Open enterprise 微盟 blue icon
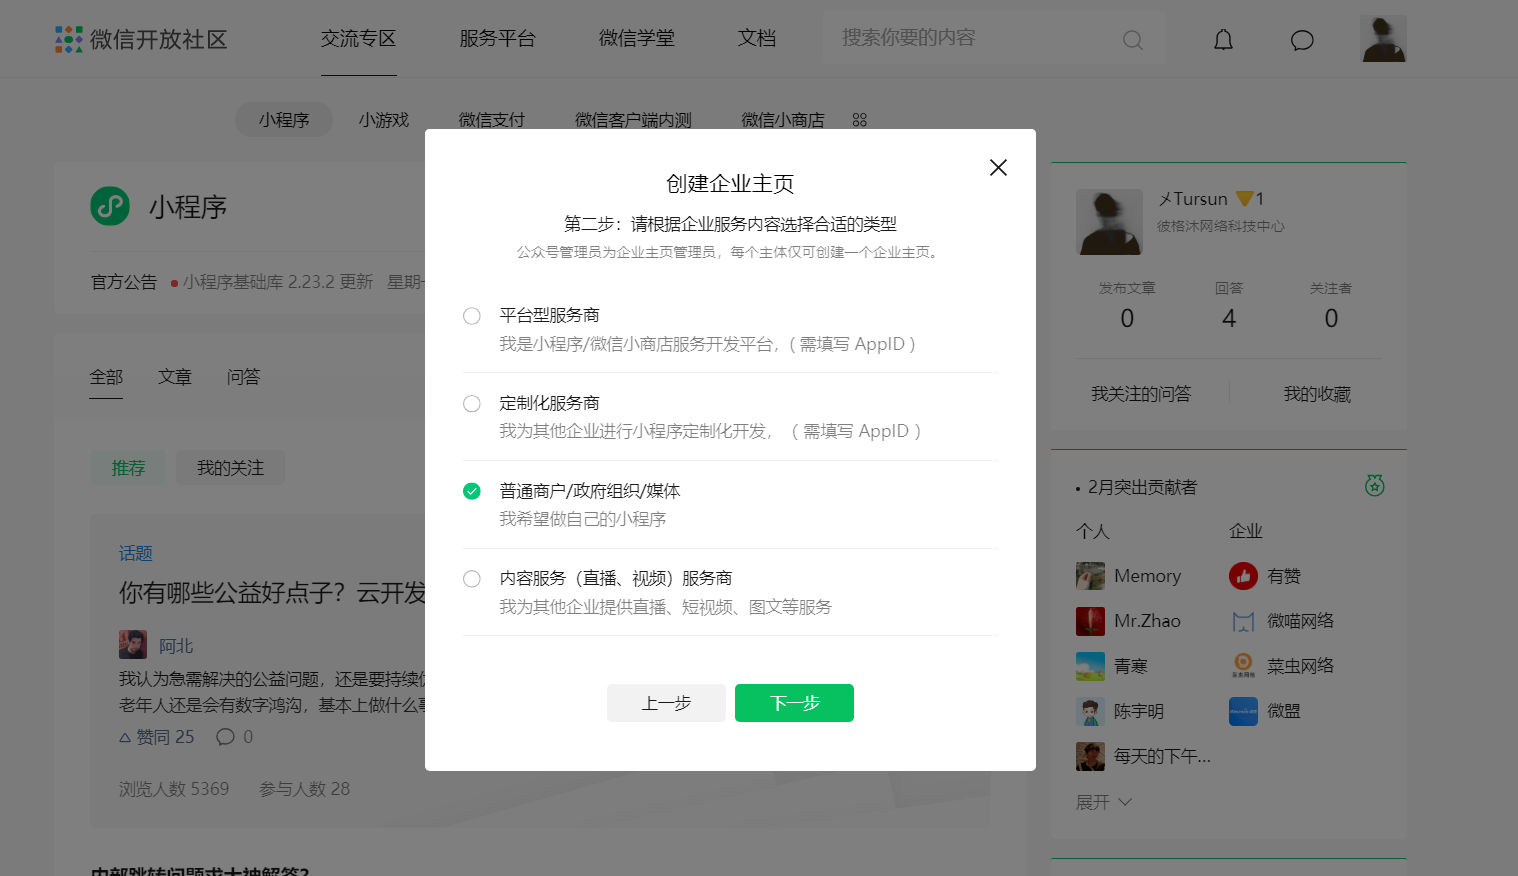 click(x=1243, y=711)
